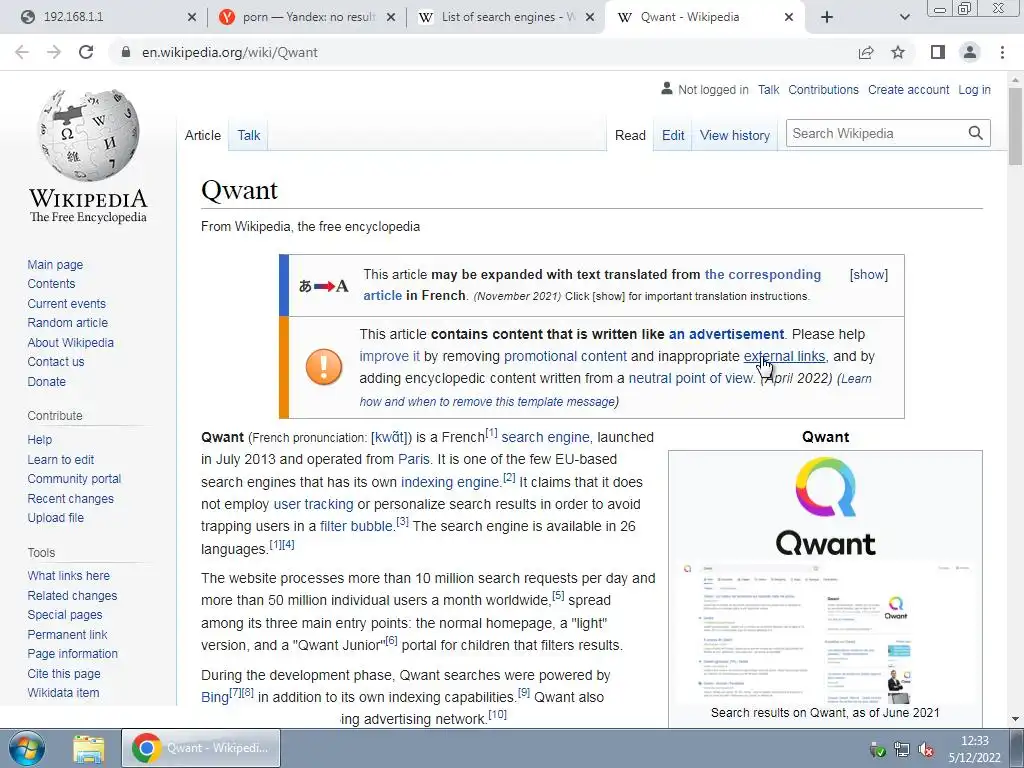Bookmark this page with the star icon

898,52
